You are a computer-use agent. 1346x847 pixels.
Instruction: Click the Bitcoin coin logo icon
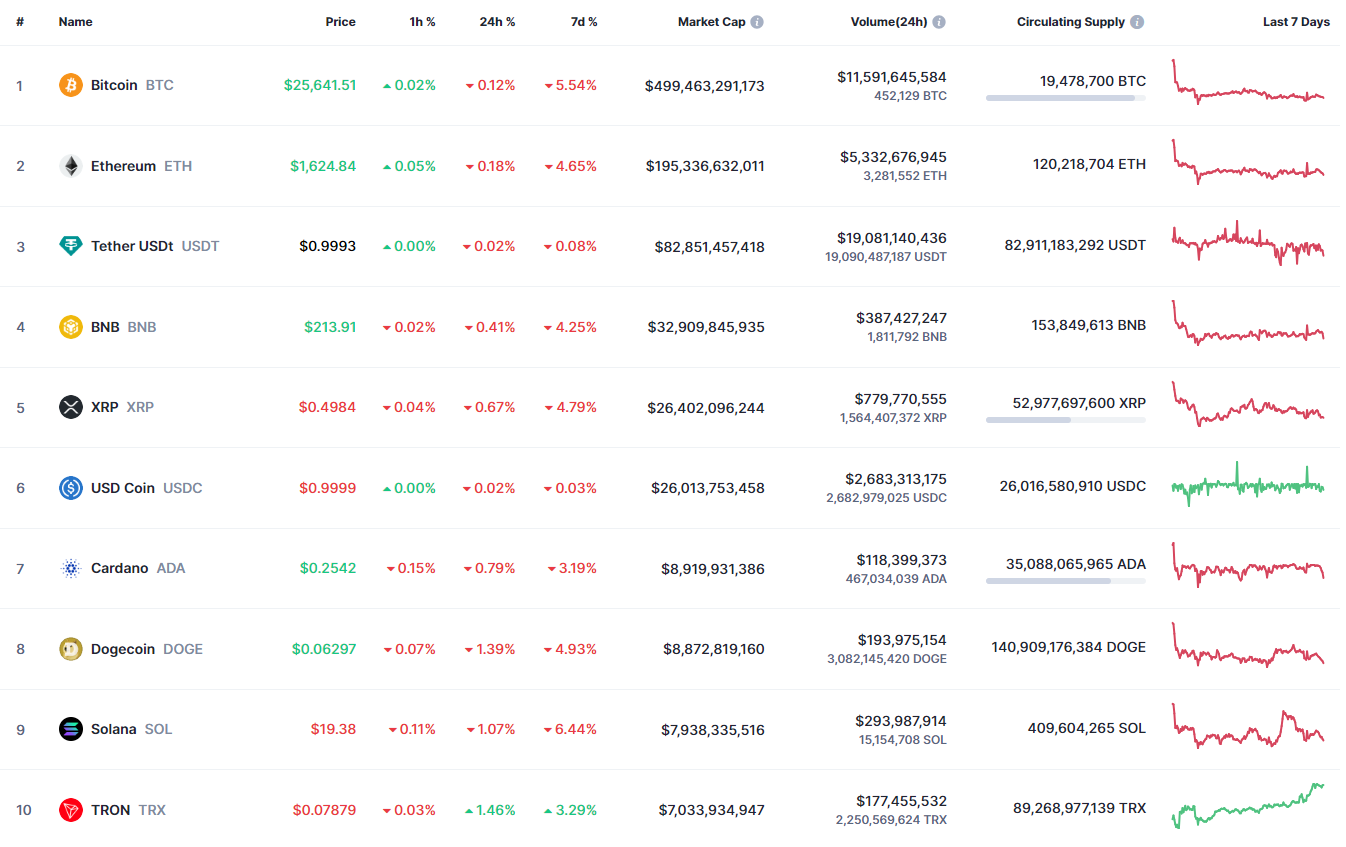click(x=70, y=85)
